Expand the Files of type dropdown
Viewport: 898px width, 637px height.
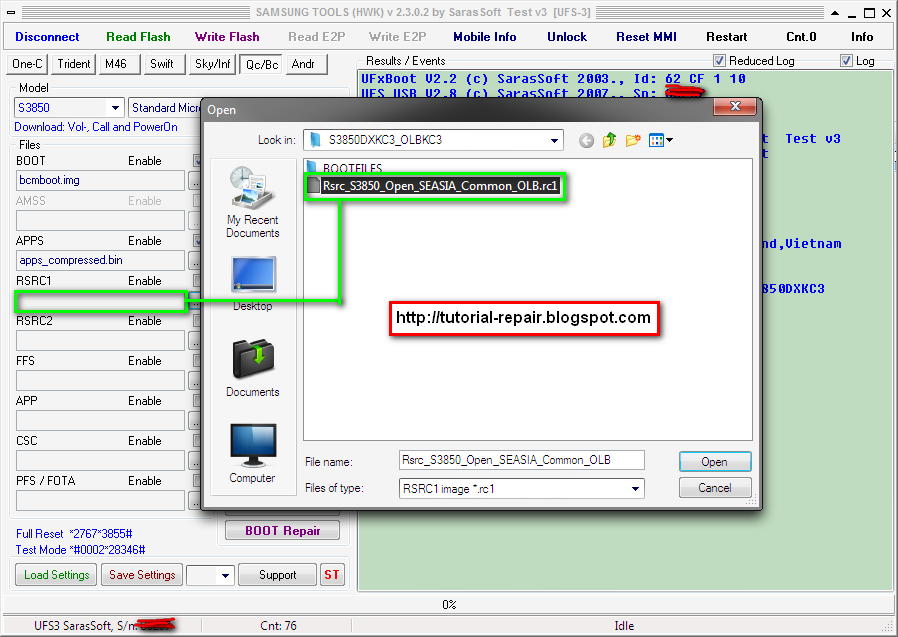pyautogui.click(x=635, y=488)
